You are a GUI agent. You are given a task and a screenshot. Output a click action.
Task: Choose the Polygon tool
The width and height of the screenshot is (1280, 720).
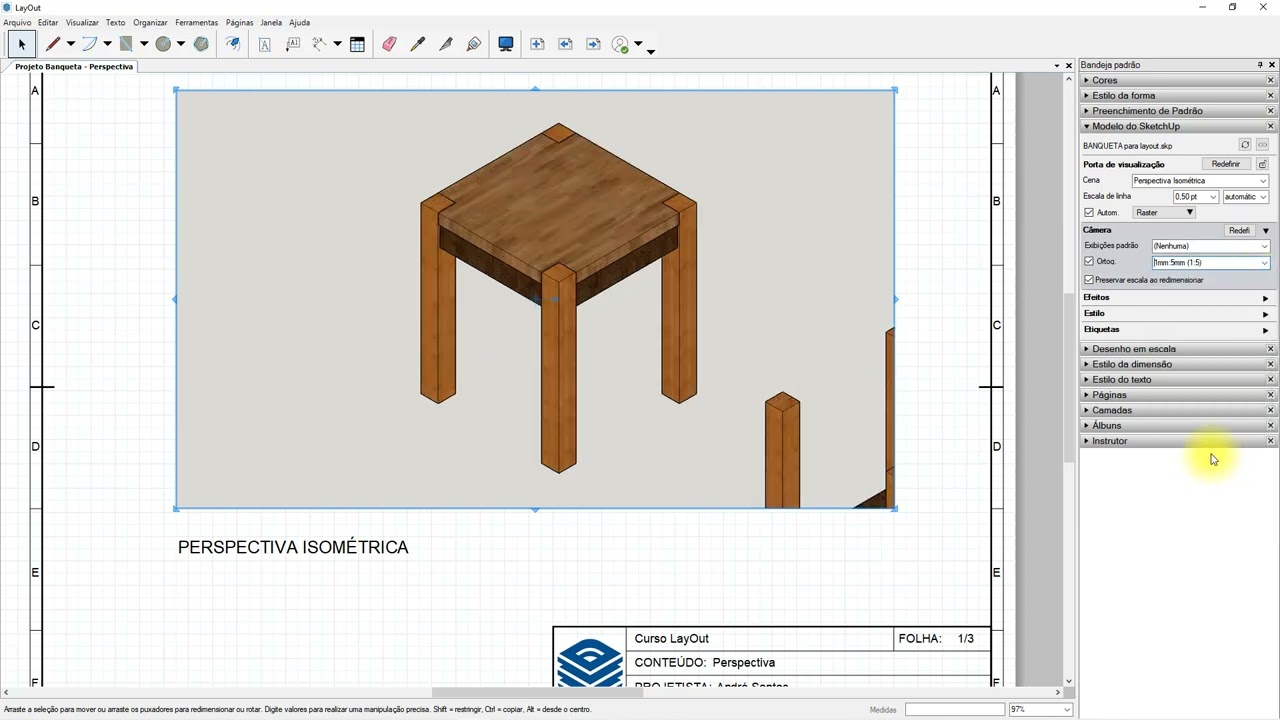[x=201, y=44]
